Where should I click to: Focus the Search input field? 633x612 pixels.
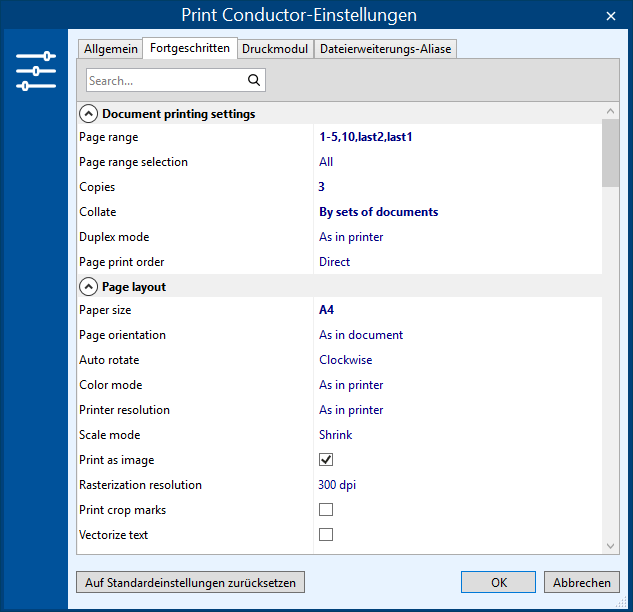pyautogui.click(x=176, y=80)
